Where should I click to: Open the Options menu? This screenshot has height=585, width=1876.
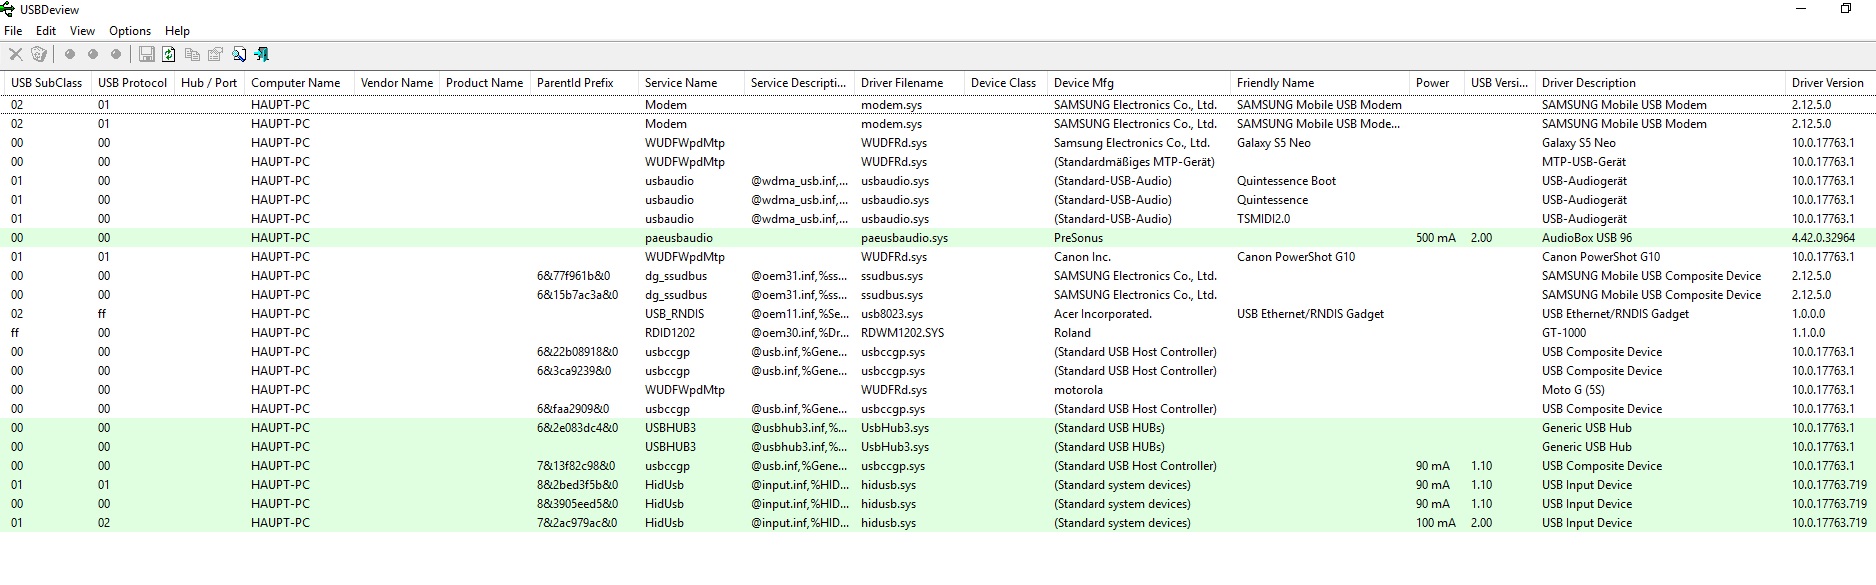(x=130, y=31)
